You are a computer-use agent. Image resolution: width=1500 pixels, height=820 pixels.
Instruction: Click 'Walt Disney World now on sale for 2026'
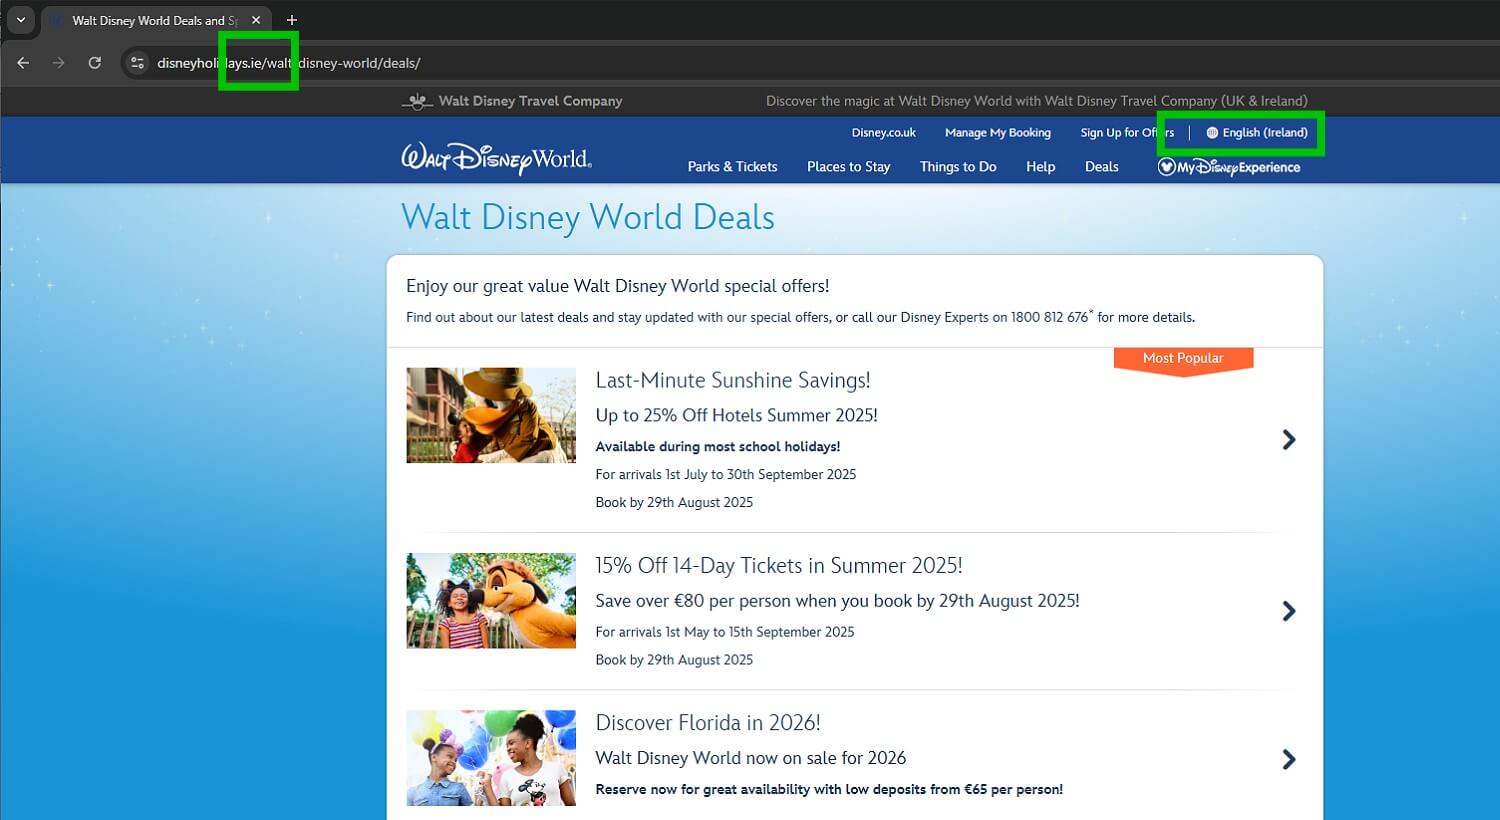point(751,758)
